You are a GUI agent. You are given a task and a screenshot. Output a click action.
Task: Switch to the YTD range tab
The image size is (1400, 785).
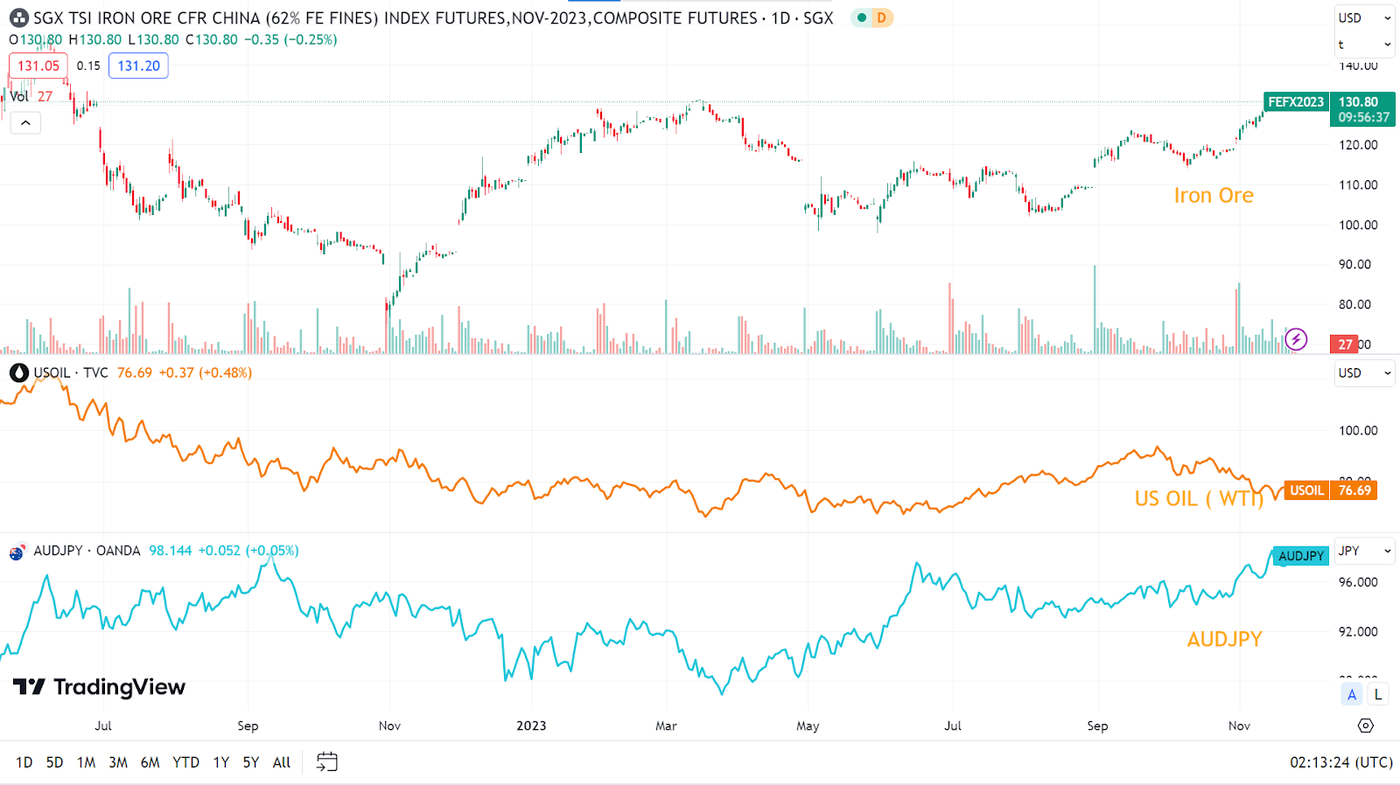tap(184, 761)
